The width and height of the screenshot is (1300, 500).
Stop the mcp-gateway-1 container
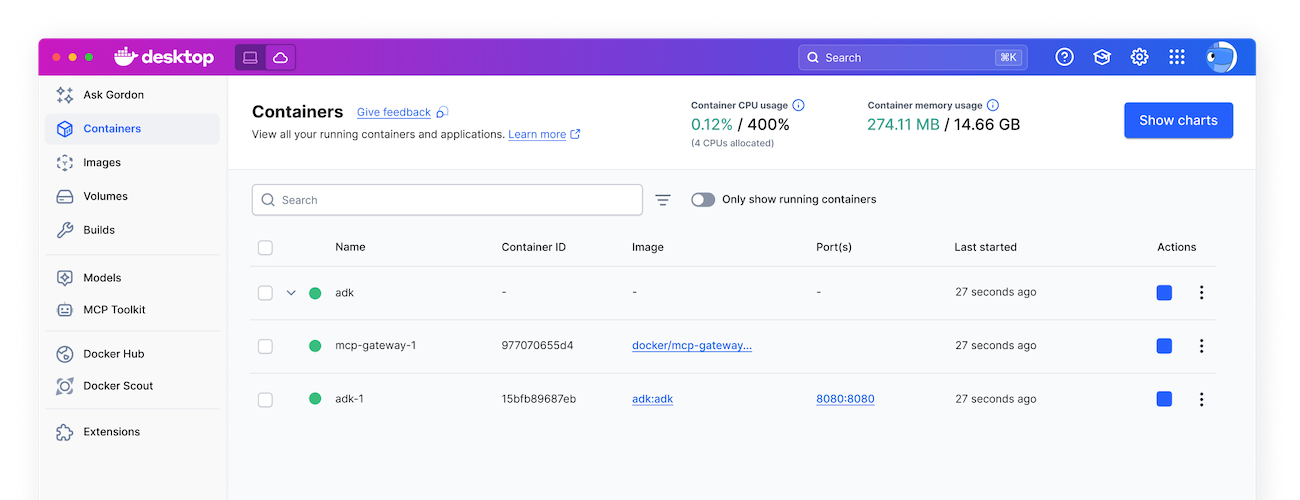coord(1164,346)
